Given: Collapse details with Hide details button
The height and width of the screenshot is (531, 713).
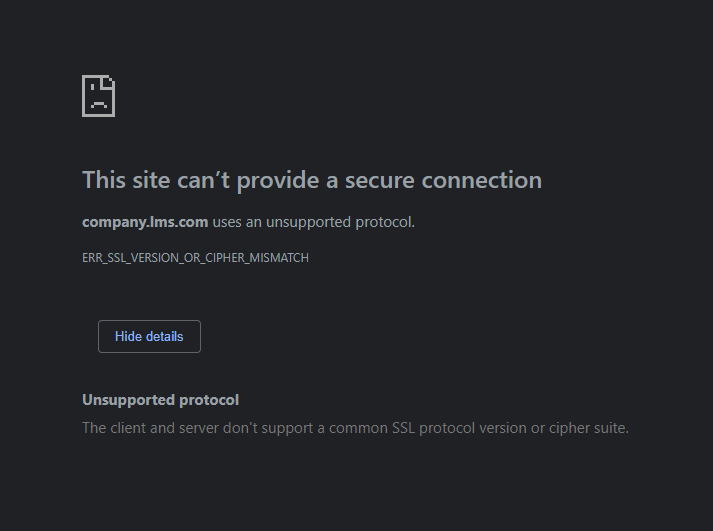Looking at the screenshot, I should point(149,336).
